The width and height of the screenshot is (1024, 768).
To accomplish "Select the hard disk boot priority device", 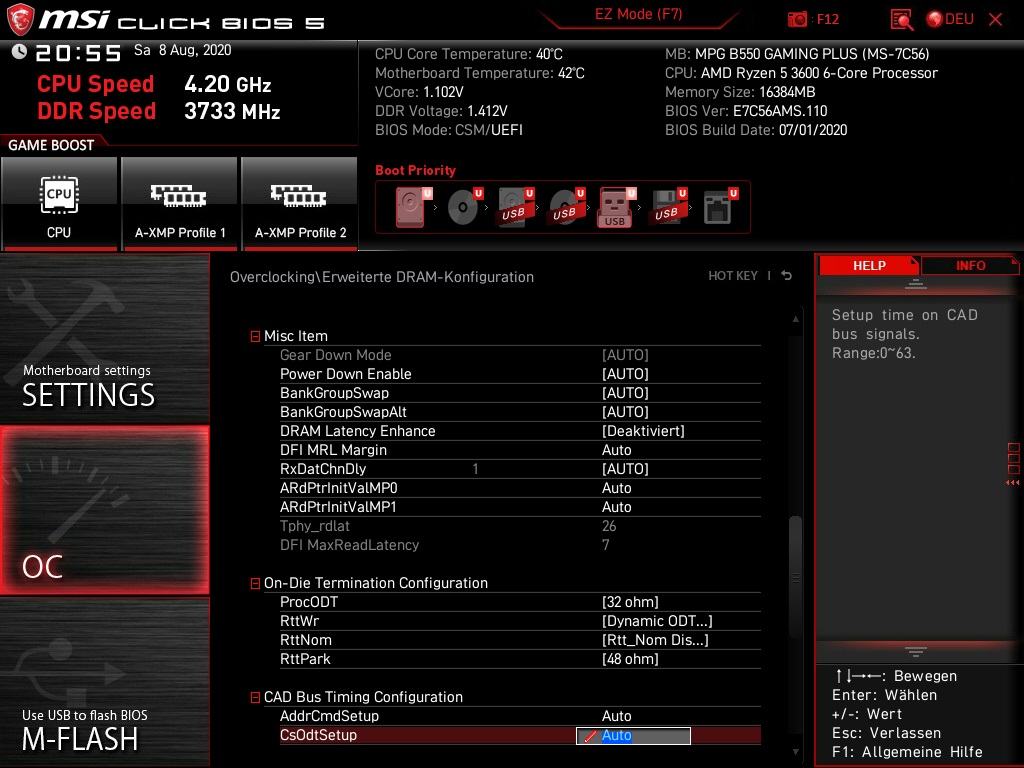I will point(413,207).
